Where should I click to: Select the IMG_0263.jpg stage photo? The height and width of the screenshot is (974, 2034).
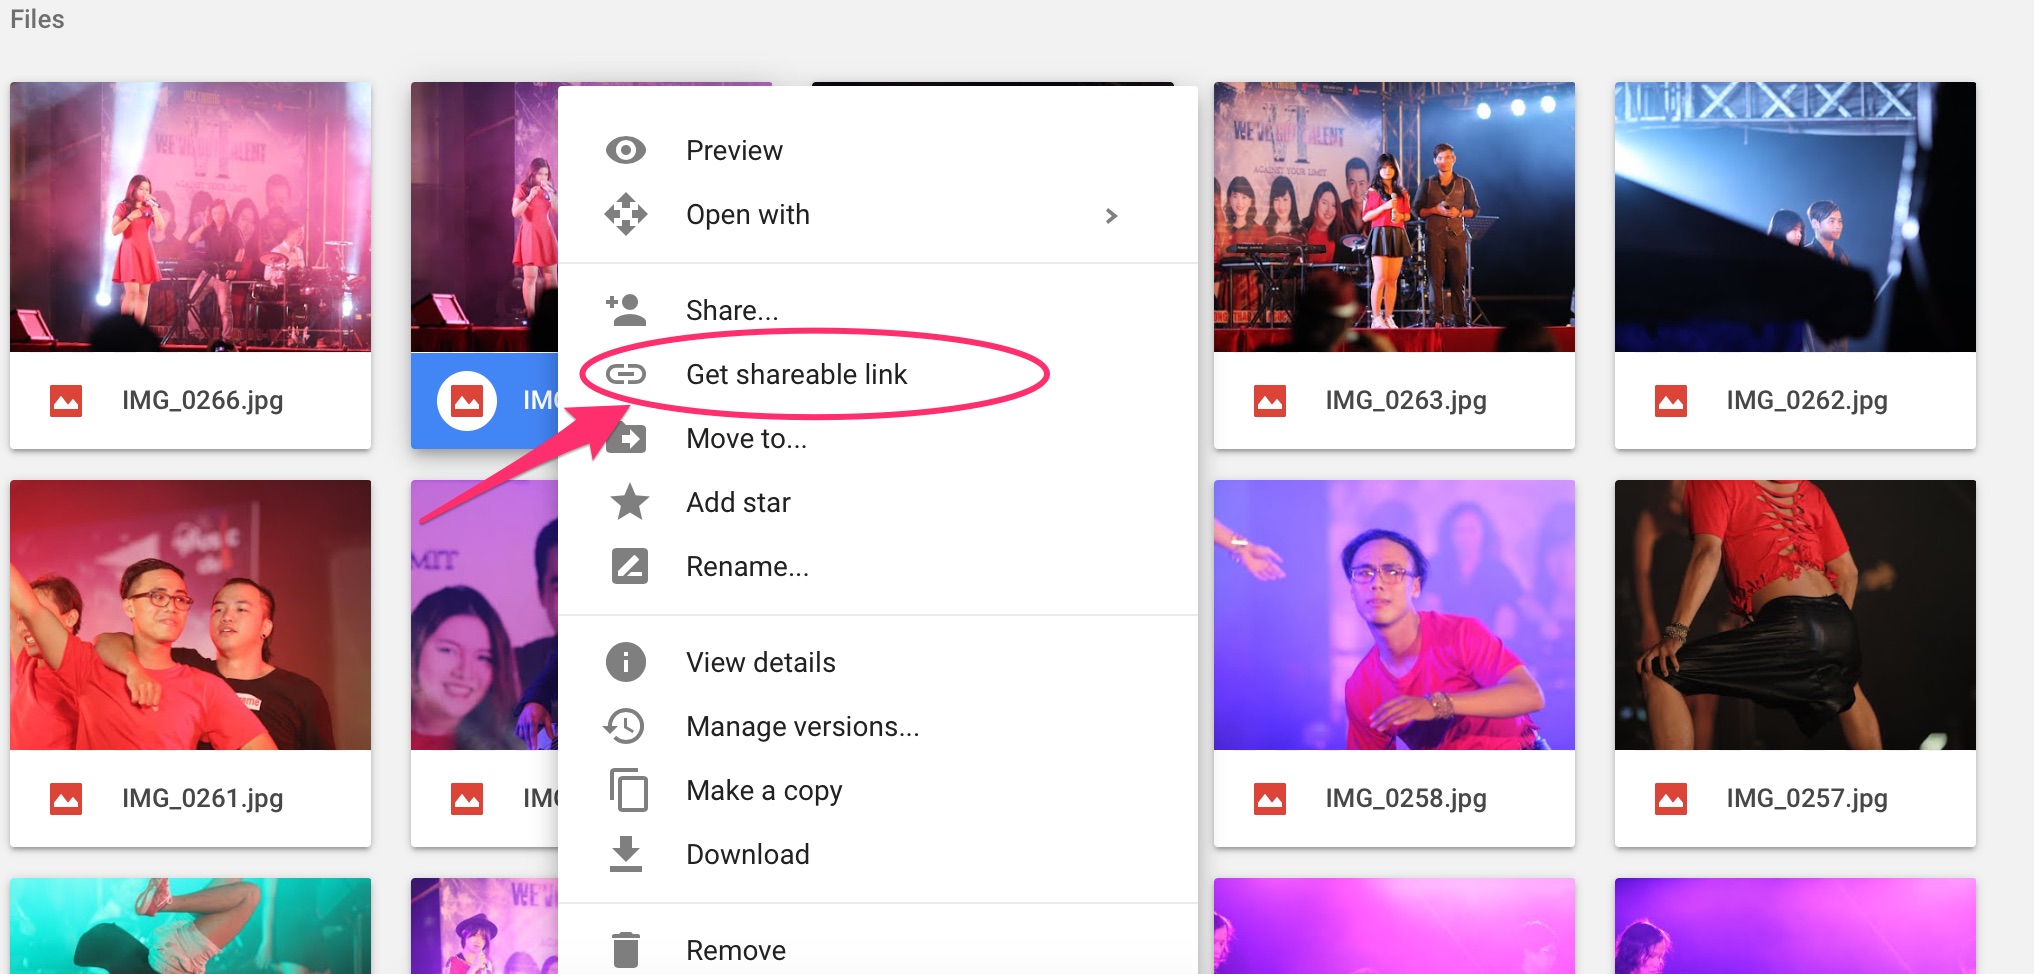pos(1394,217)
